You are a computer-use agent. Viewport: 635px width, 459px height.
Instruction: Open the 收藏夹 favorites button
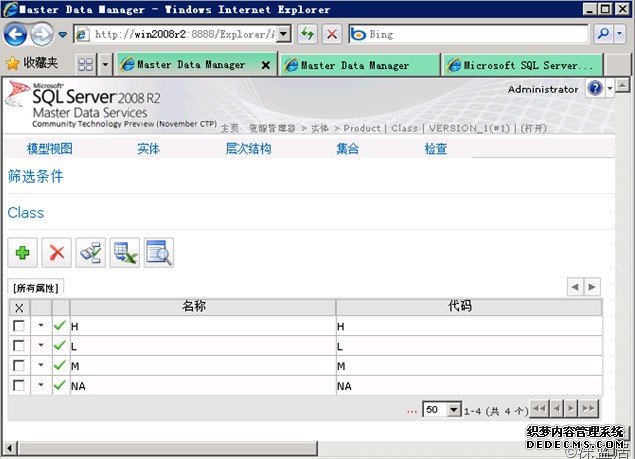coord(32,64)
